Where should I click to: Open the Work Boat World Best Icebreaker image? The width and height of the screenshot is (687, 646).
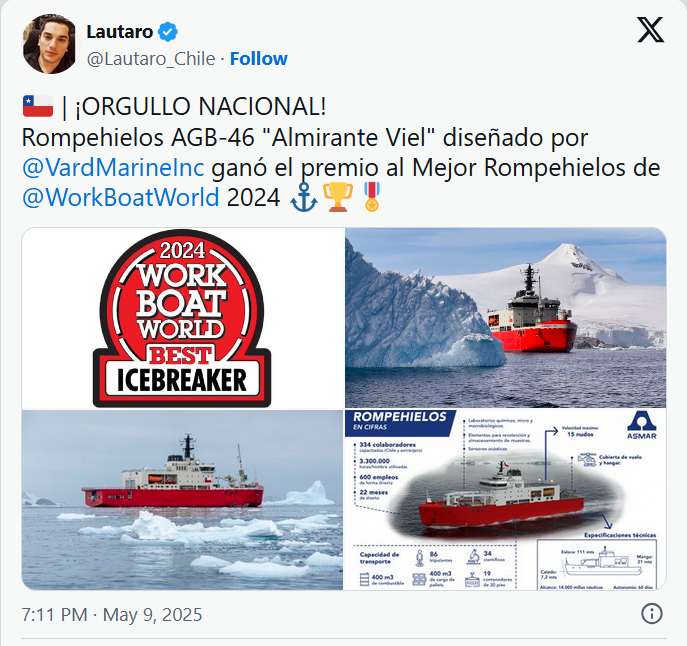[182, 318]
